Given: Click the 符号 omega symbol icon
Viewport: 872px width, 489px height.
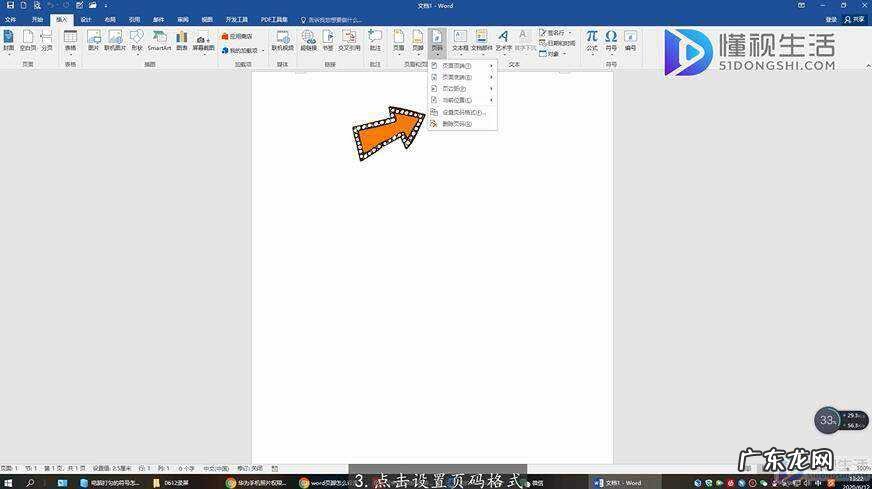Looking at the screenshot, I should tap(611, 40).
